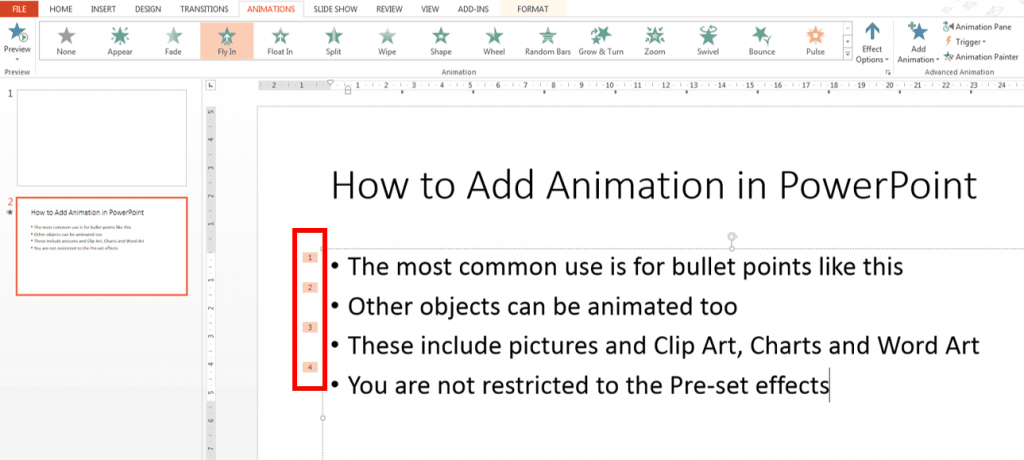Select animation marker 4
This screenshot has width=1024, height=460.
pos(311,367)
